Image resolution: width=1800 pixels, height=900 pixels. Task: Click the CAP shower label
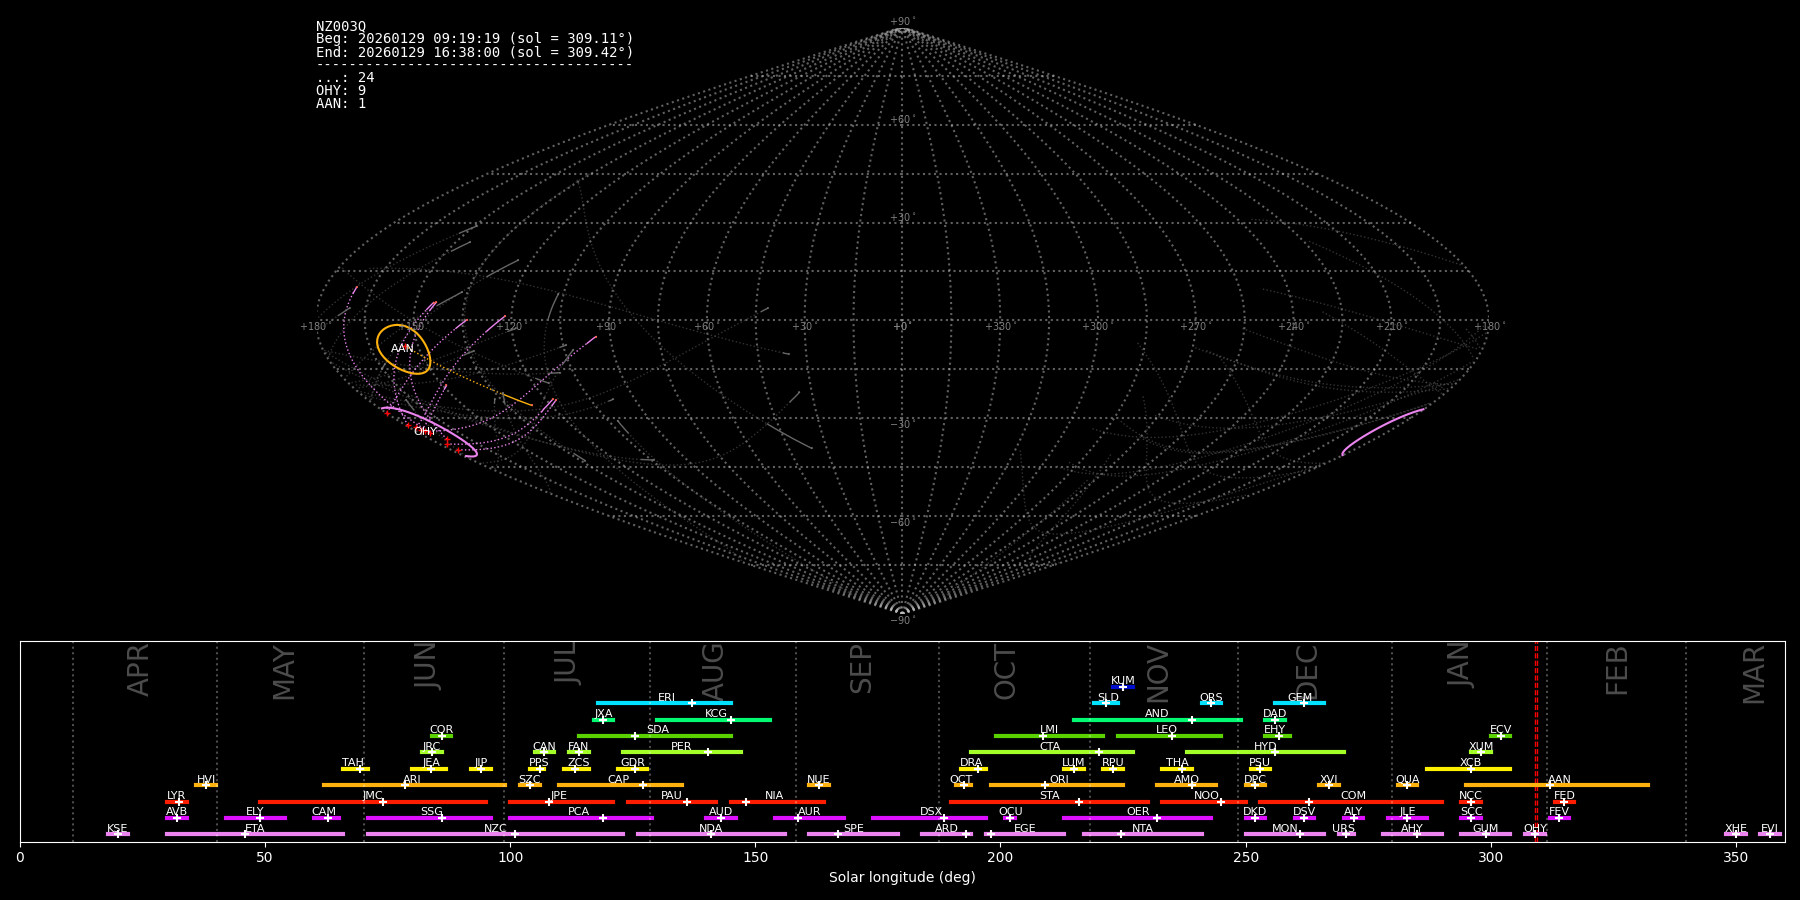point(619,780)
